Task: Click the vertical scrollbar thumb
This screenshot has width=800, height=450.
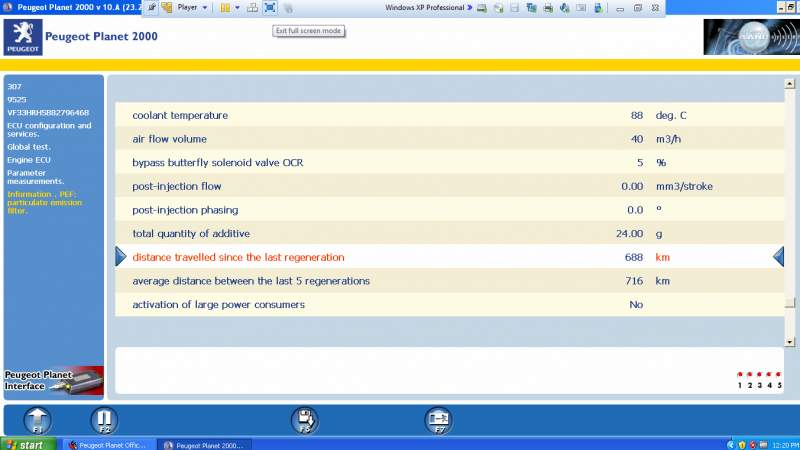Action: pyautogui.click(x=789, y=303)
